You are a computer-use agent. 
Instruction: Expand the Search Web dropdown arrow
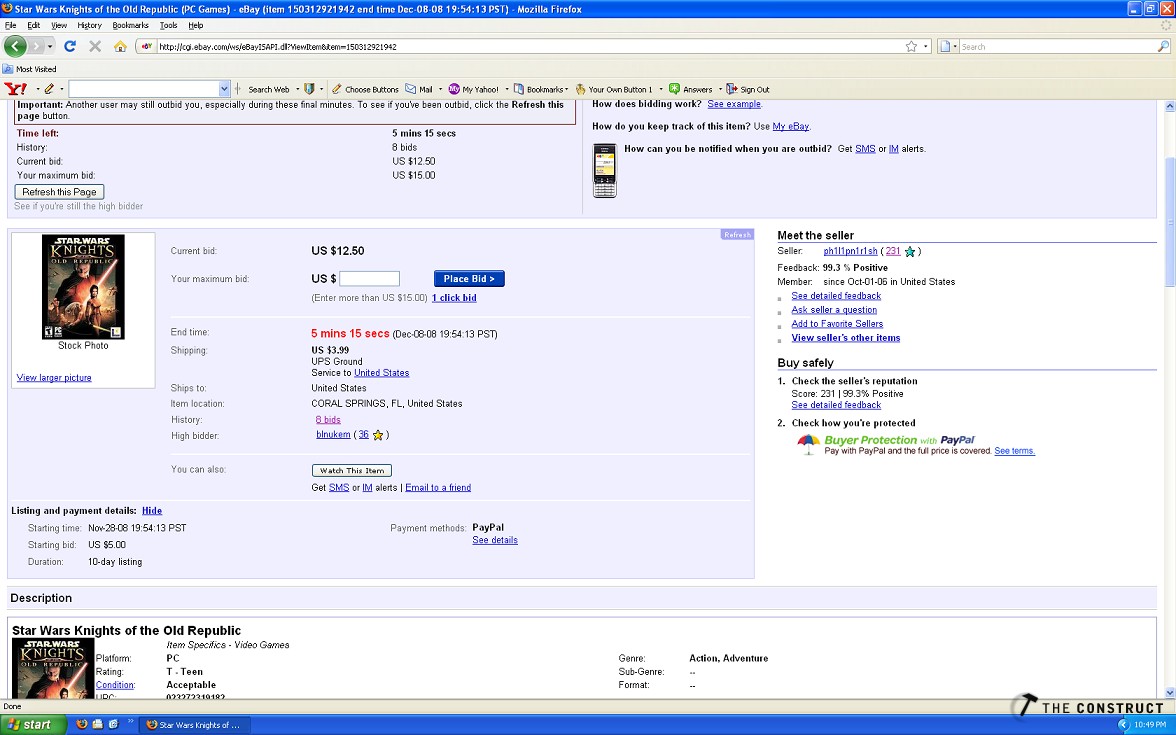click(297, 89)
